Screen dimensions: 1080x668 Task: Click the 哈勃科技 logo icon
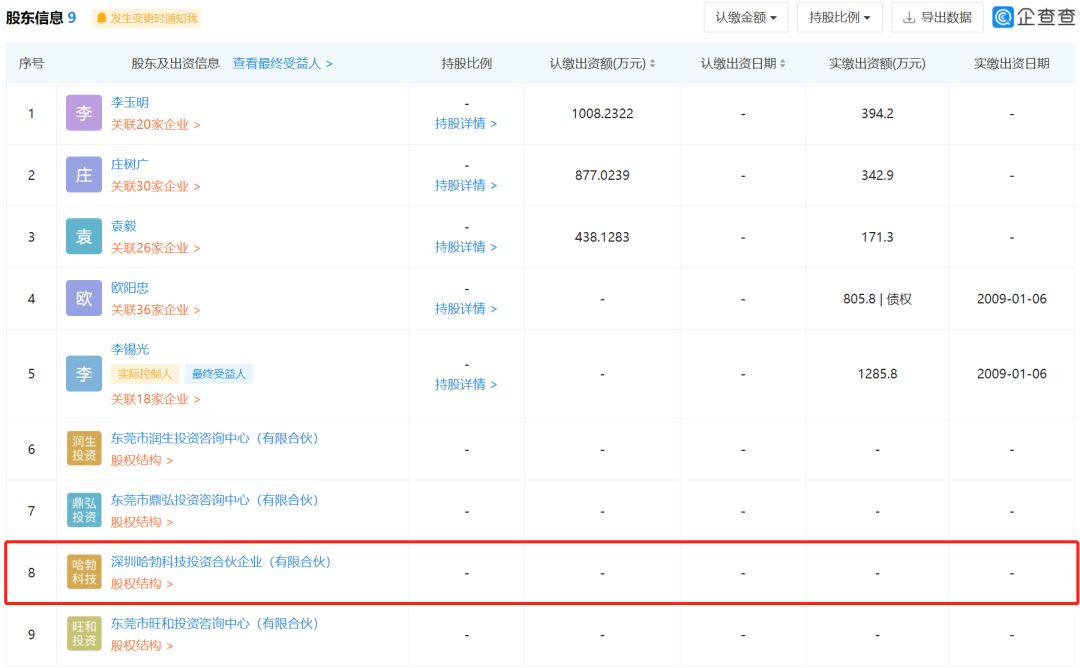[x=83, y=572]
